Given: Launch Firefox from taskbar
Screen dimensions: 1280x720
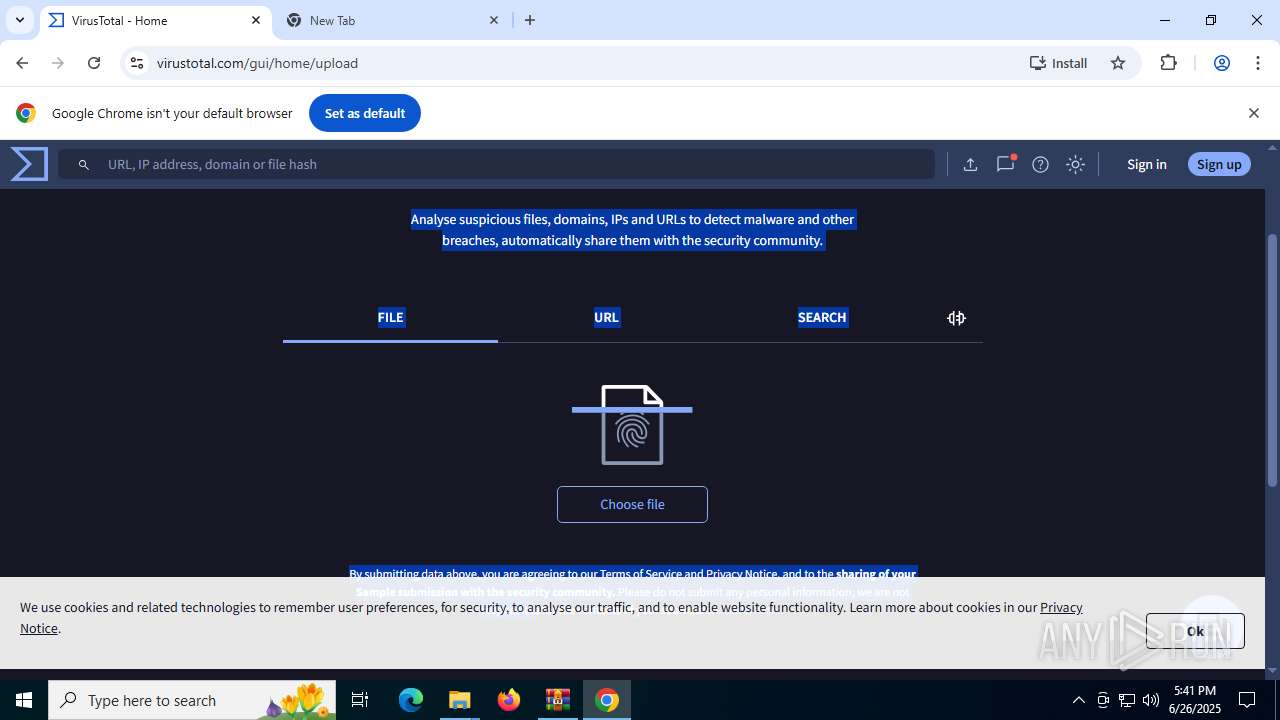Looking at the screenshot, I should (509, 700).
